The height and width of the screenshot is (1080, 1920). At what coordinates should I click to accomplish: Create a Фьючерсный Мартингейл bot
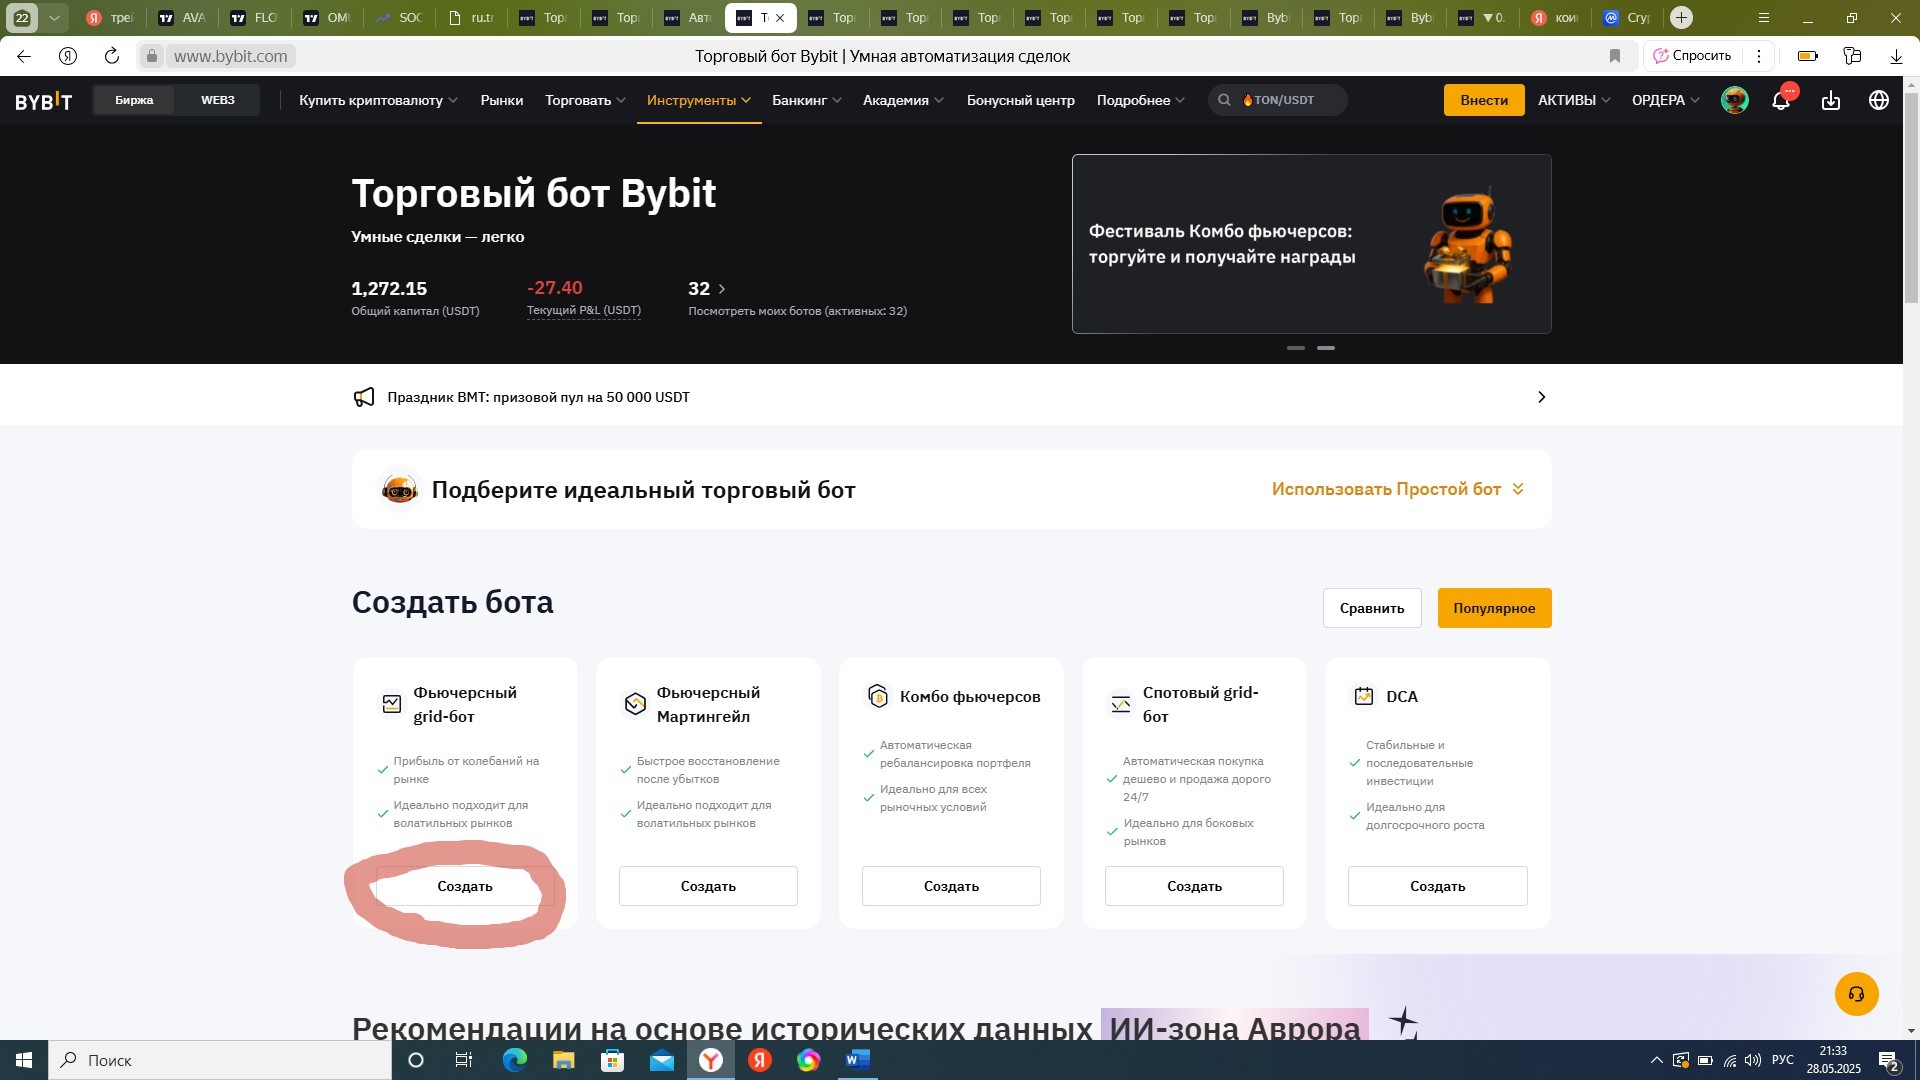[x=708, y=886]
